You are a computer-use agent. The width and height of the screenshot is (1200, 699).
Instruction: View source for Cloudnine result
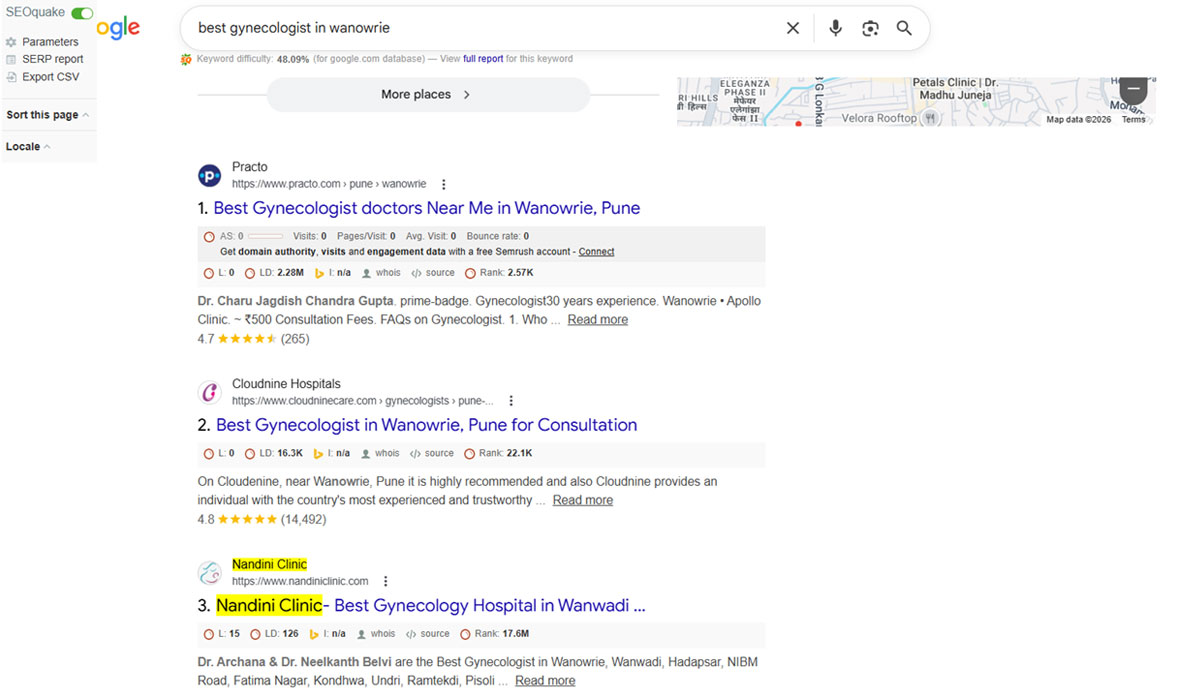432,454
